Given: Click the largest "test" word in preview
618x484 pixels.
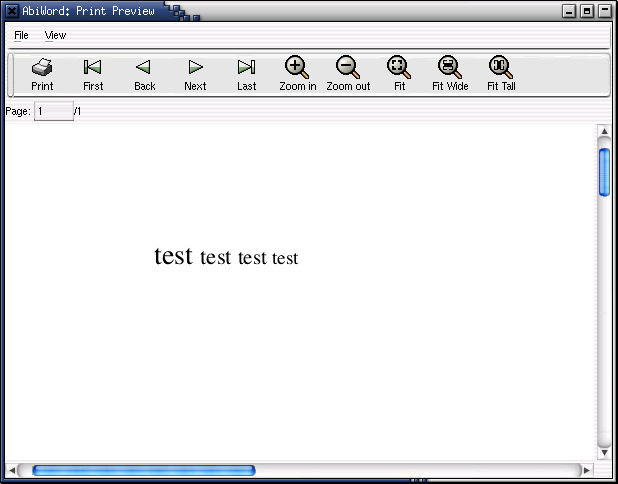Looking at the screenshot, I should 173,255.
